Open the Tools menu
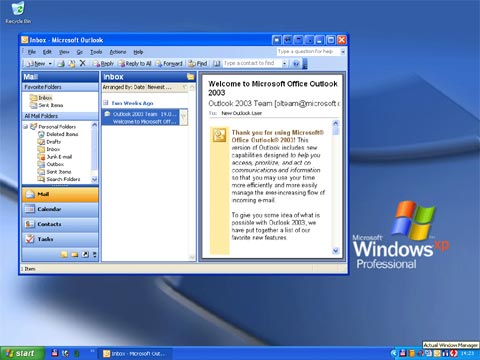 (96, 52)
